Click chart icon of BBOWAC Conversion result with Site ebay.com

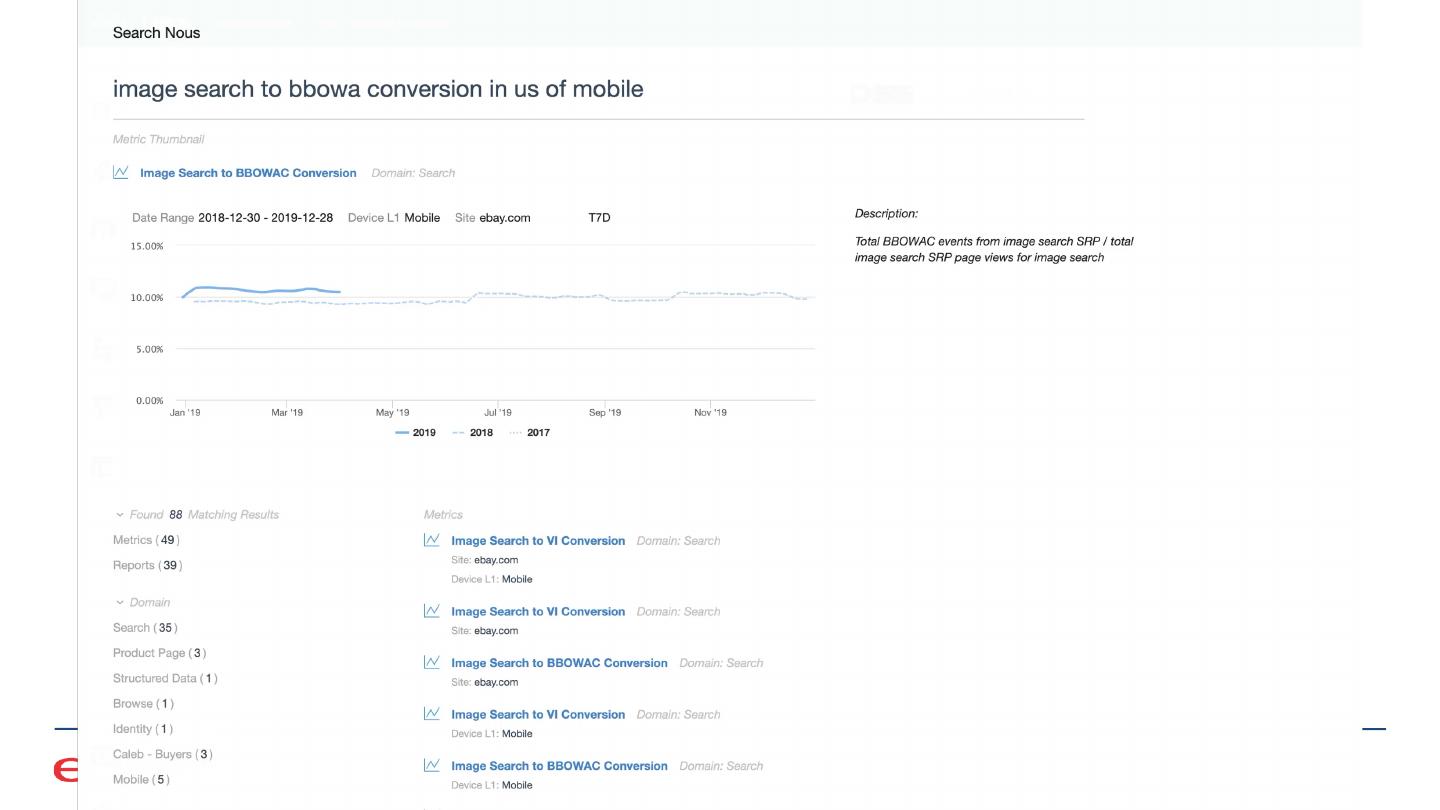pos(432,662)
